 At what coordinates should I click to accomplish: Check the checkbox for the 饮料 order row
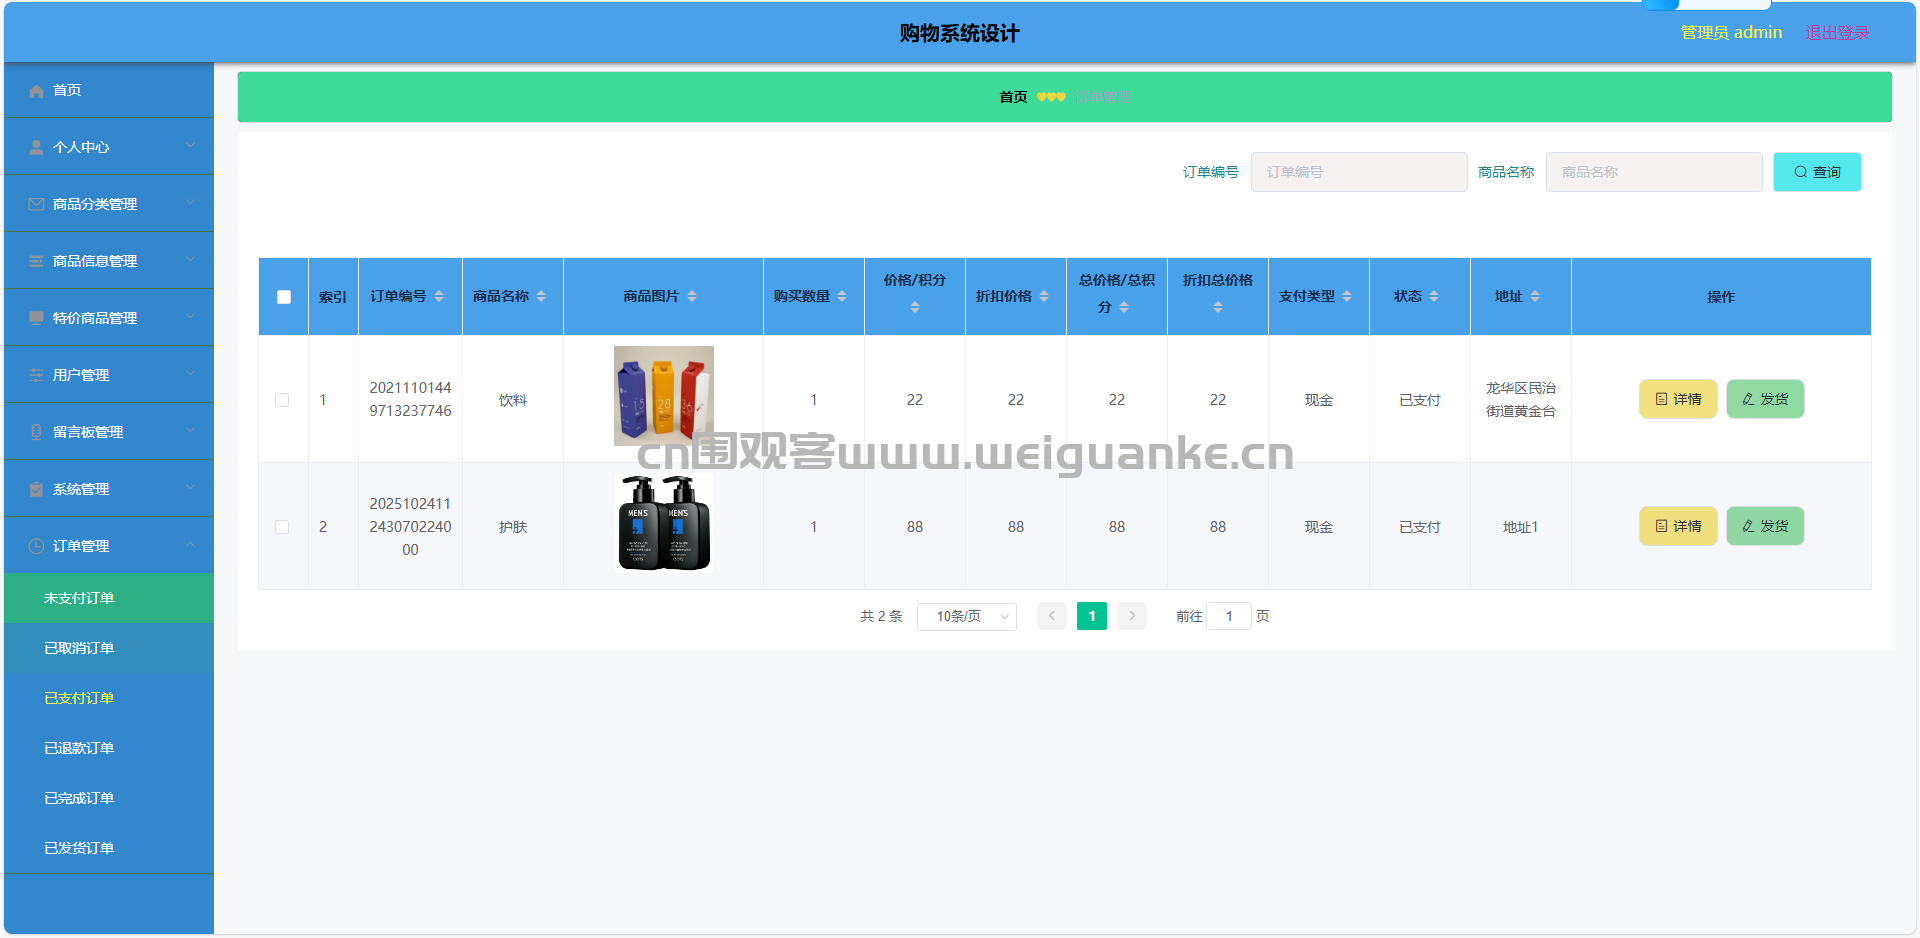click(282, 400)
